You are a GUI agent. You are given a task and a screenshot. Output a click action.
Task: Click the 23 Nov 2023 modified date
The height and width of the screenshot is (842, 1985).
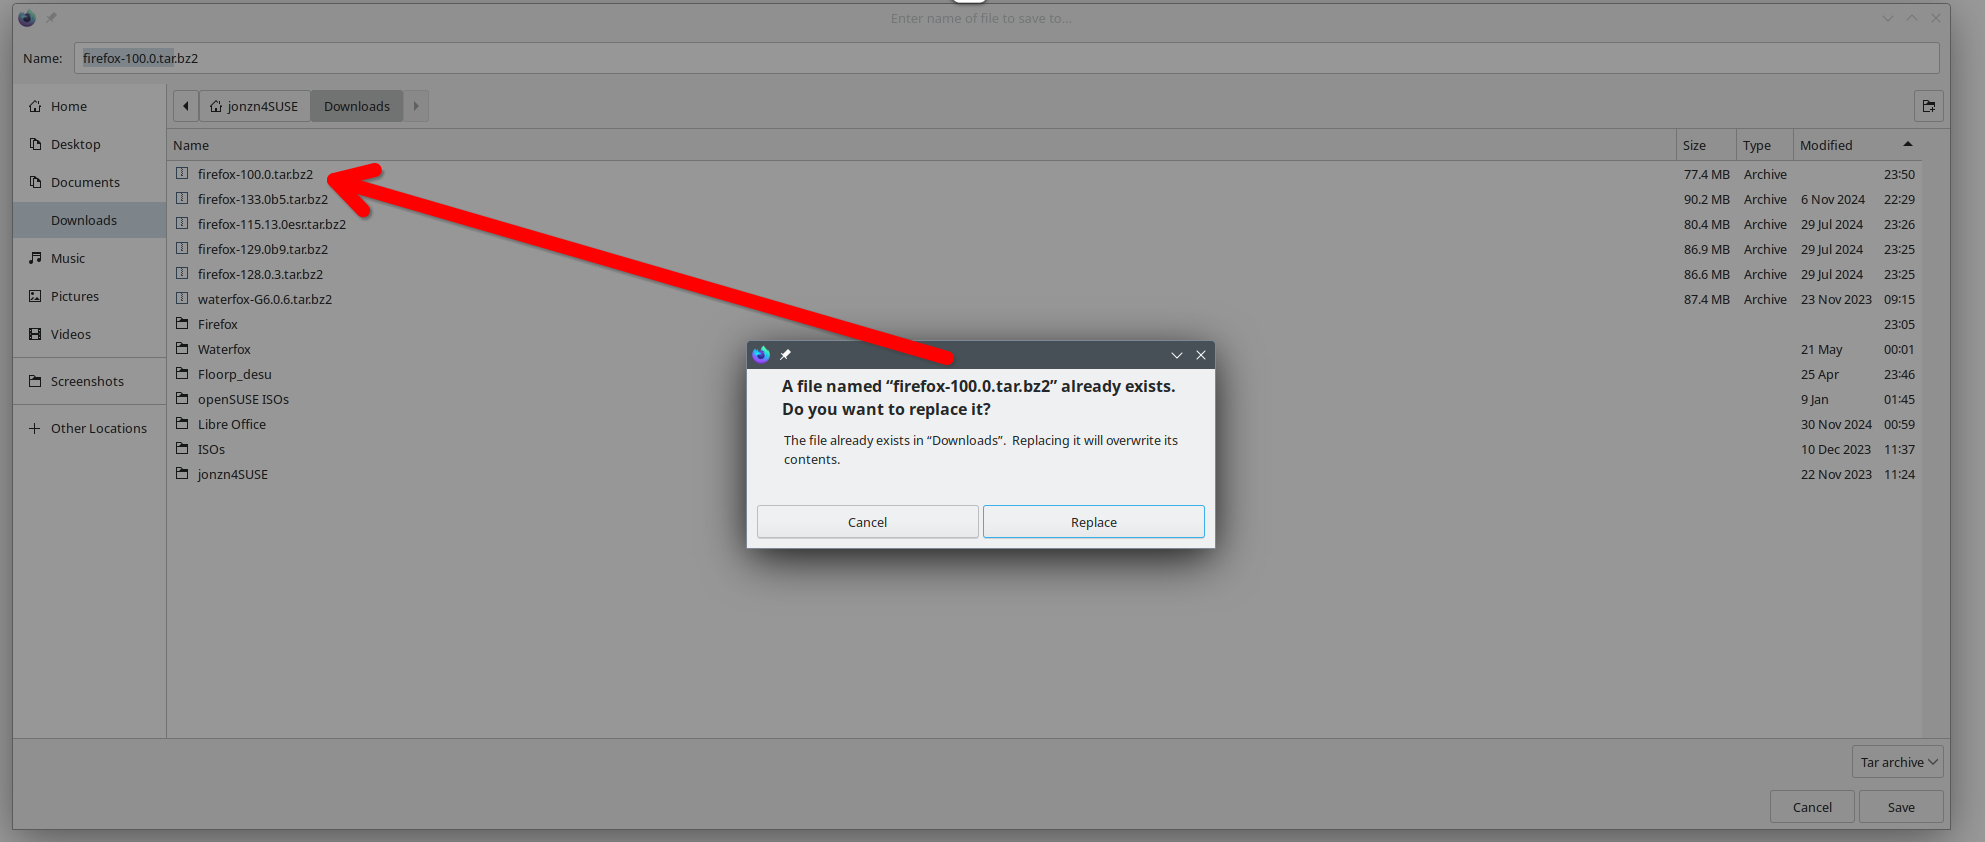pyautogui.click(x=1836, y=299)
